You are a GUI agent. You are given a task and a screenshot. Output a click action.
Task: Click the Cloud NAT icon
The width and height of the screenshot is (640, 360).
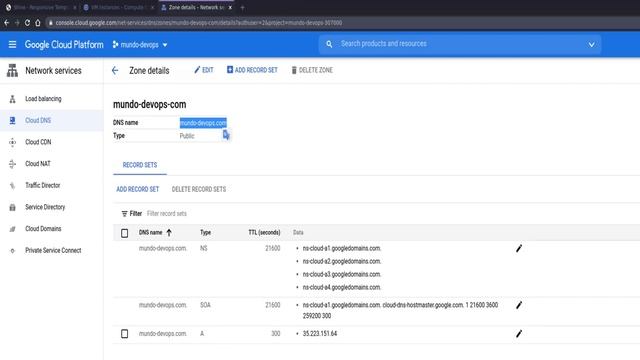tap(12, 164)
